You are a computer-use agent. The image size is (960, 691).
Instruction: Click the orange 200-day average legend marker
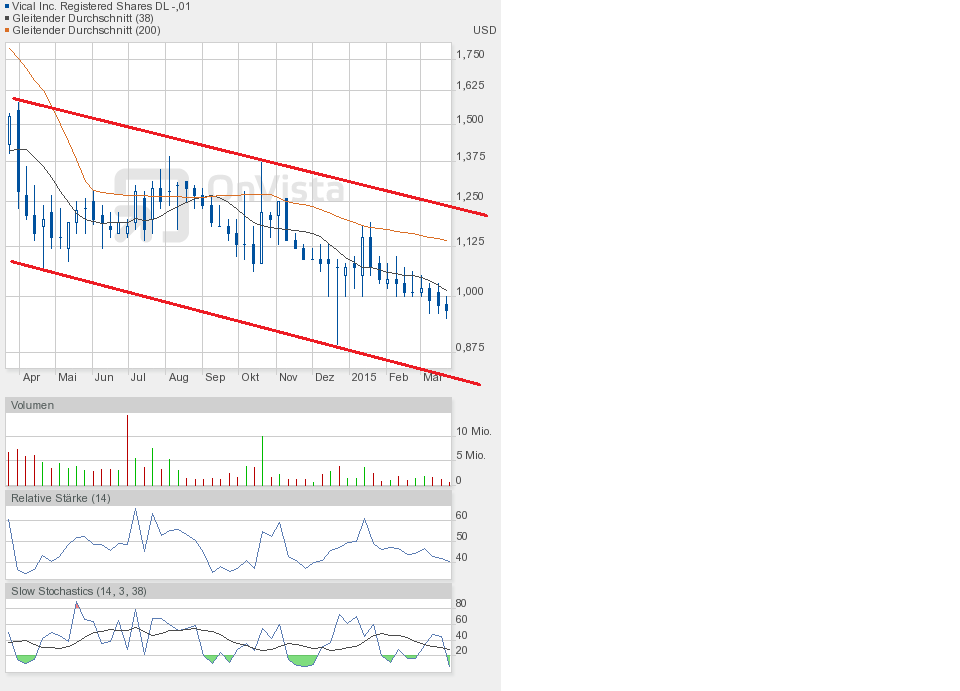(7, 30)
